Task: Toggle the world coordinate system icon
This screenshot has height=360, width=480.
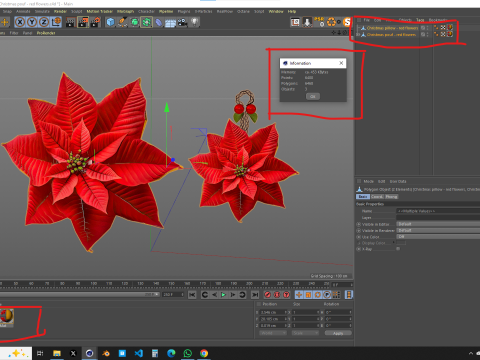Action: click(x=56, y=22)
